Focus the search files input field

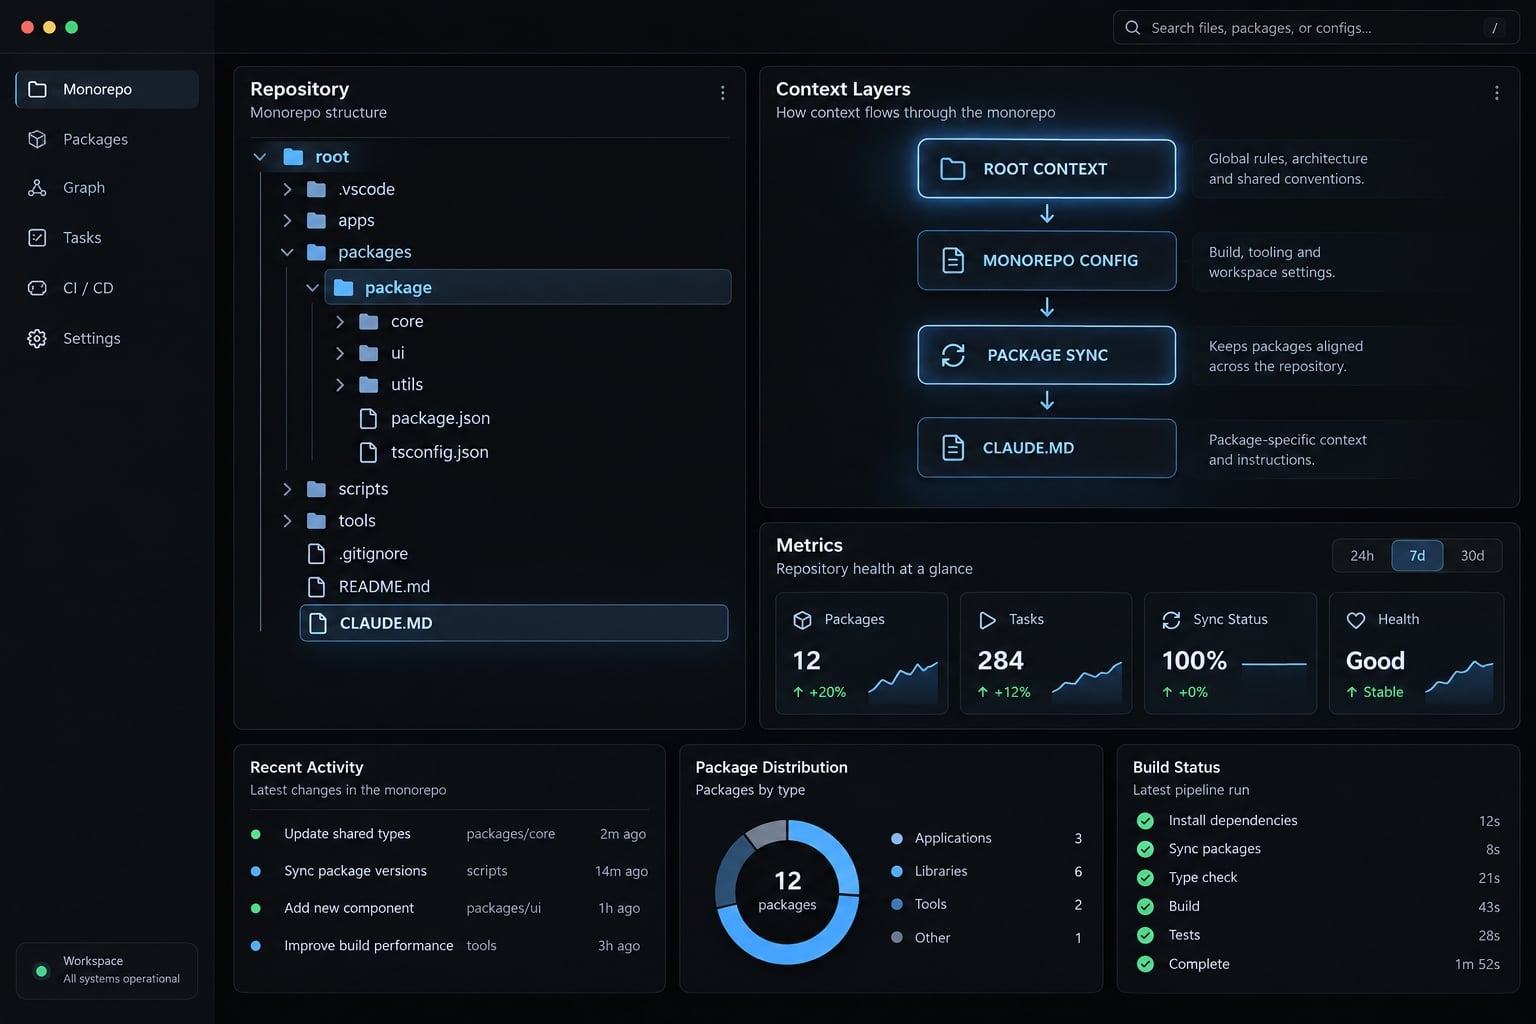point(1316,28)
